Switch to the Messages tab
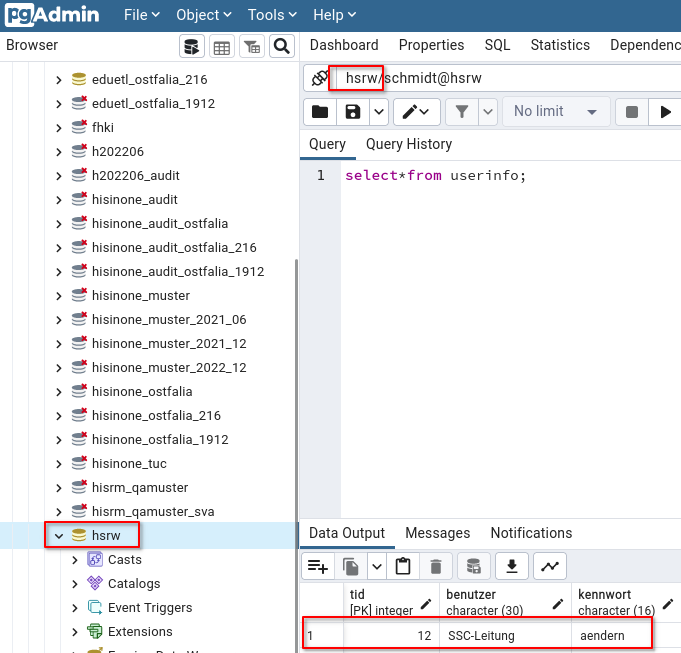Viewport: 681px width, 653px height. tap(437, 533)
